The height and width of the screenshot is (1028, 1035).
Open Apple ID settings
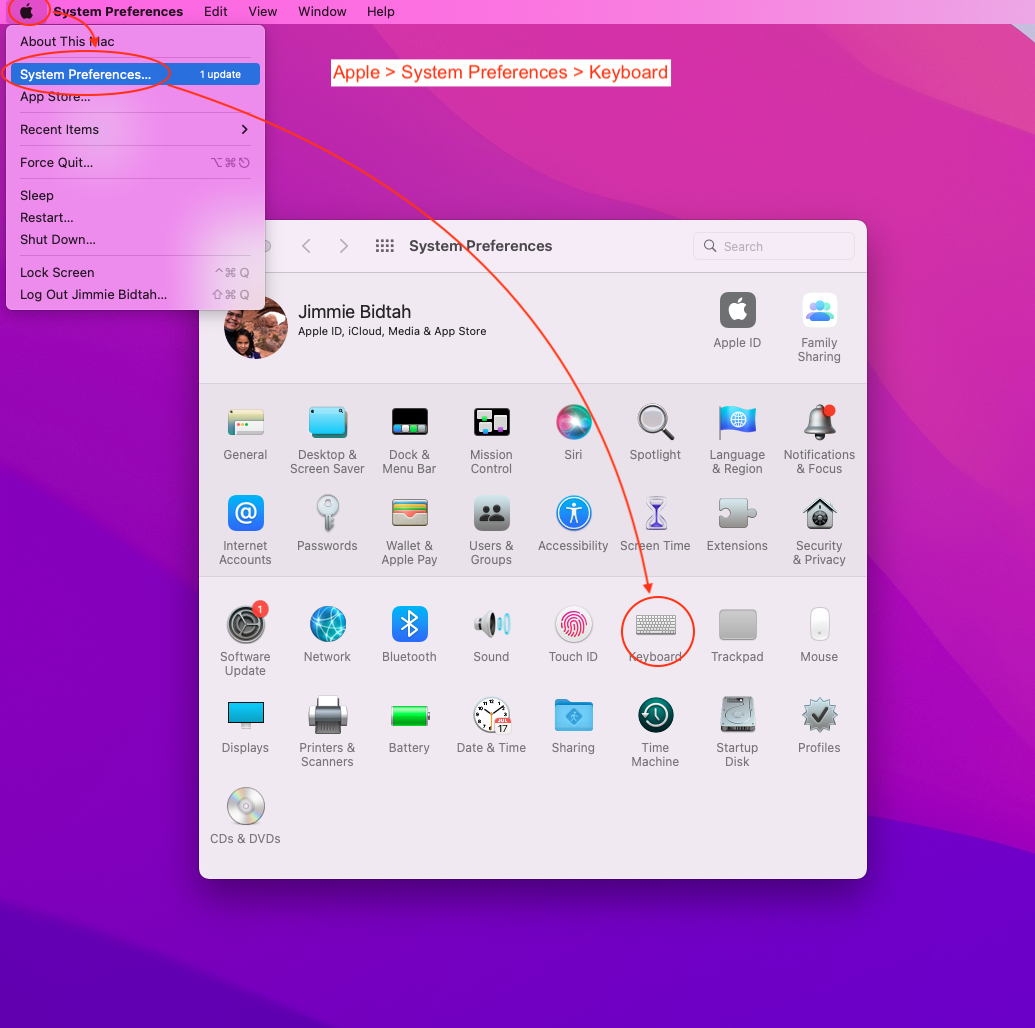coord(737,321)
